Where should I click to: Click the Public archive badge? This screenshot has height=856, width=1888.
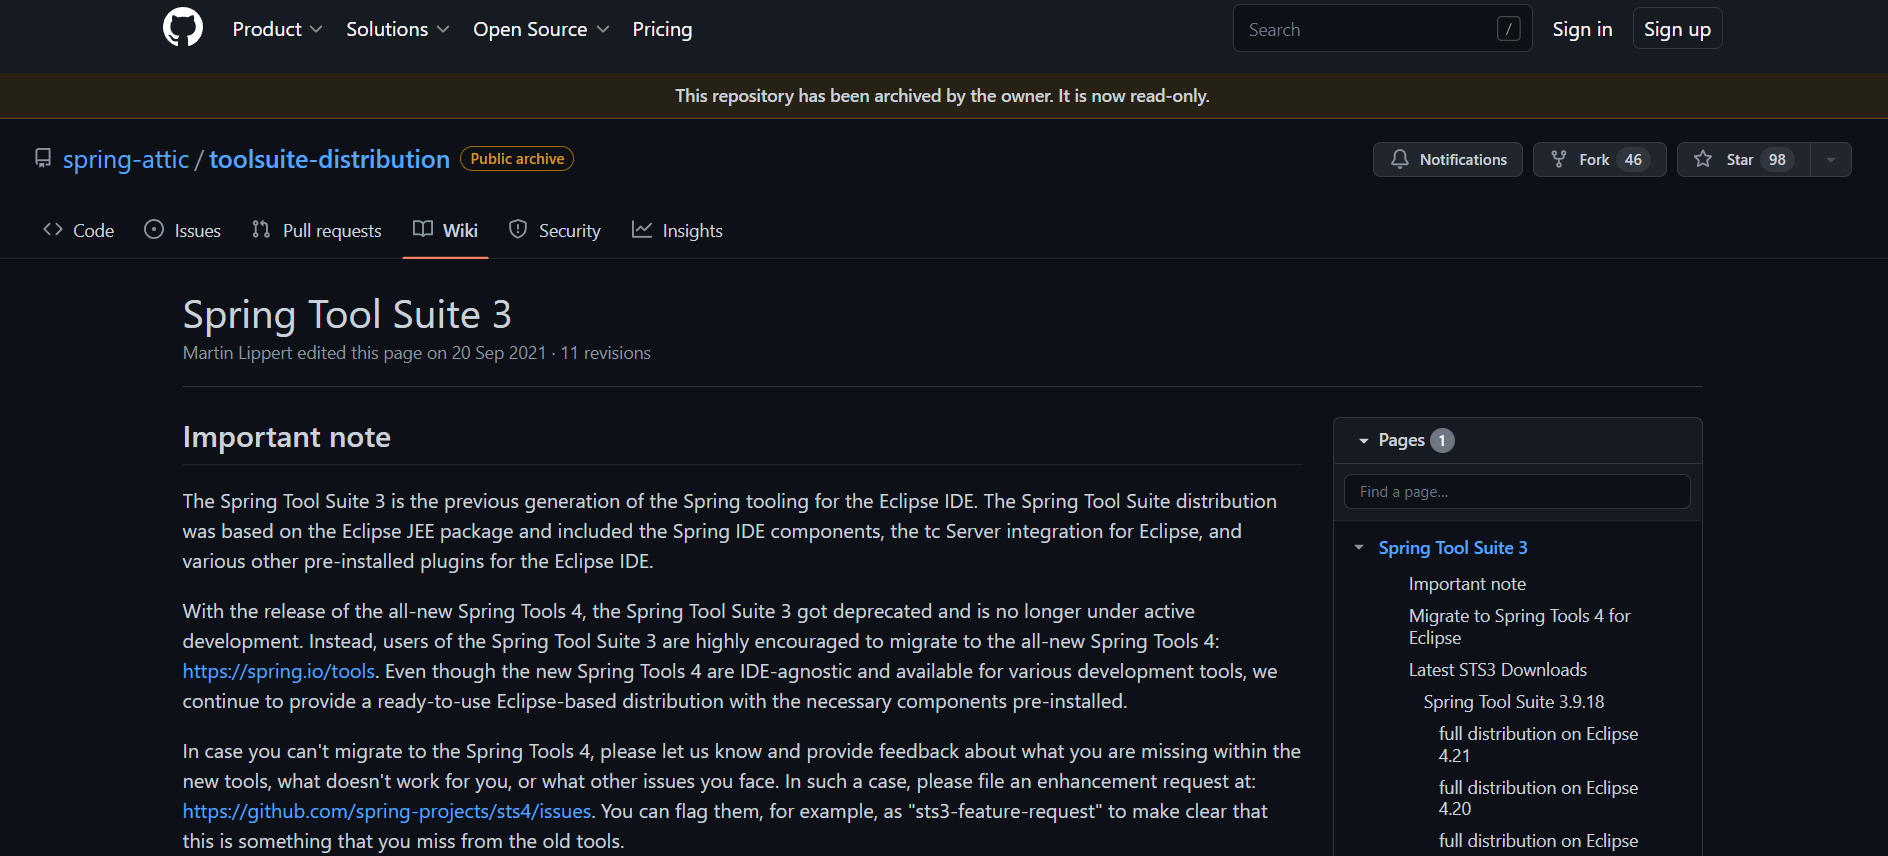pyautogui.click(x=517, y=159)
